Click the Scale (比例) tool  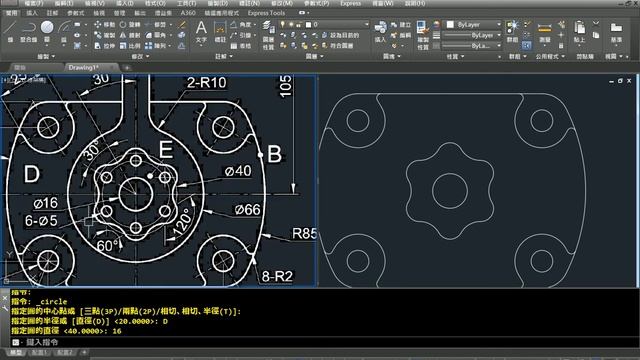[130, 46]
